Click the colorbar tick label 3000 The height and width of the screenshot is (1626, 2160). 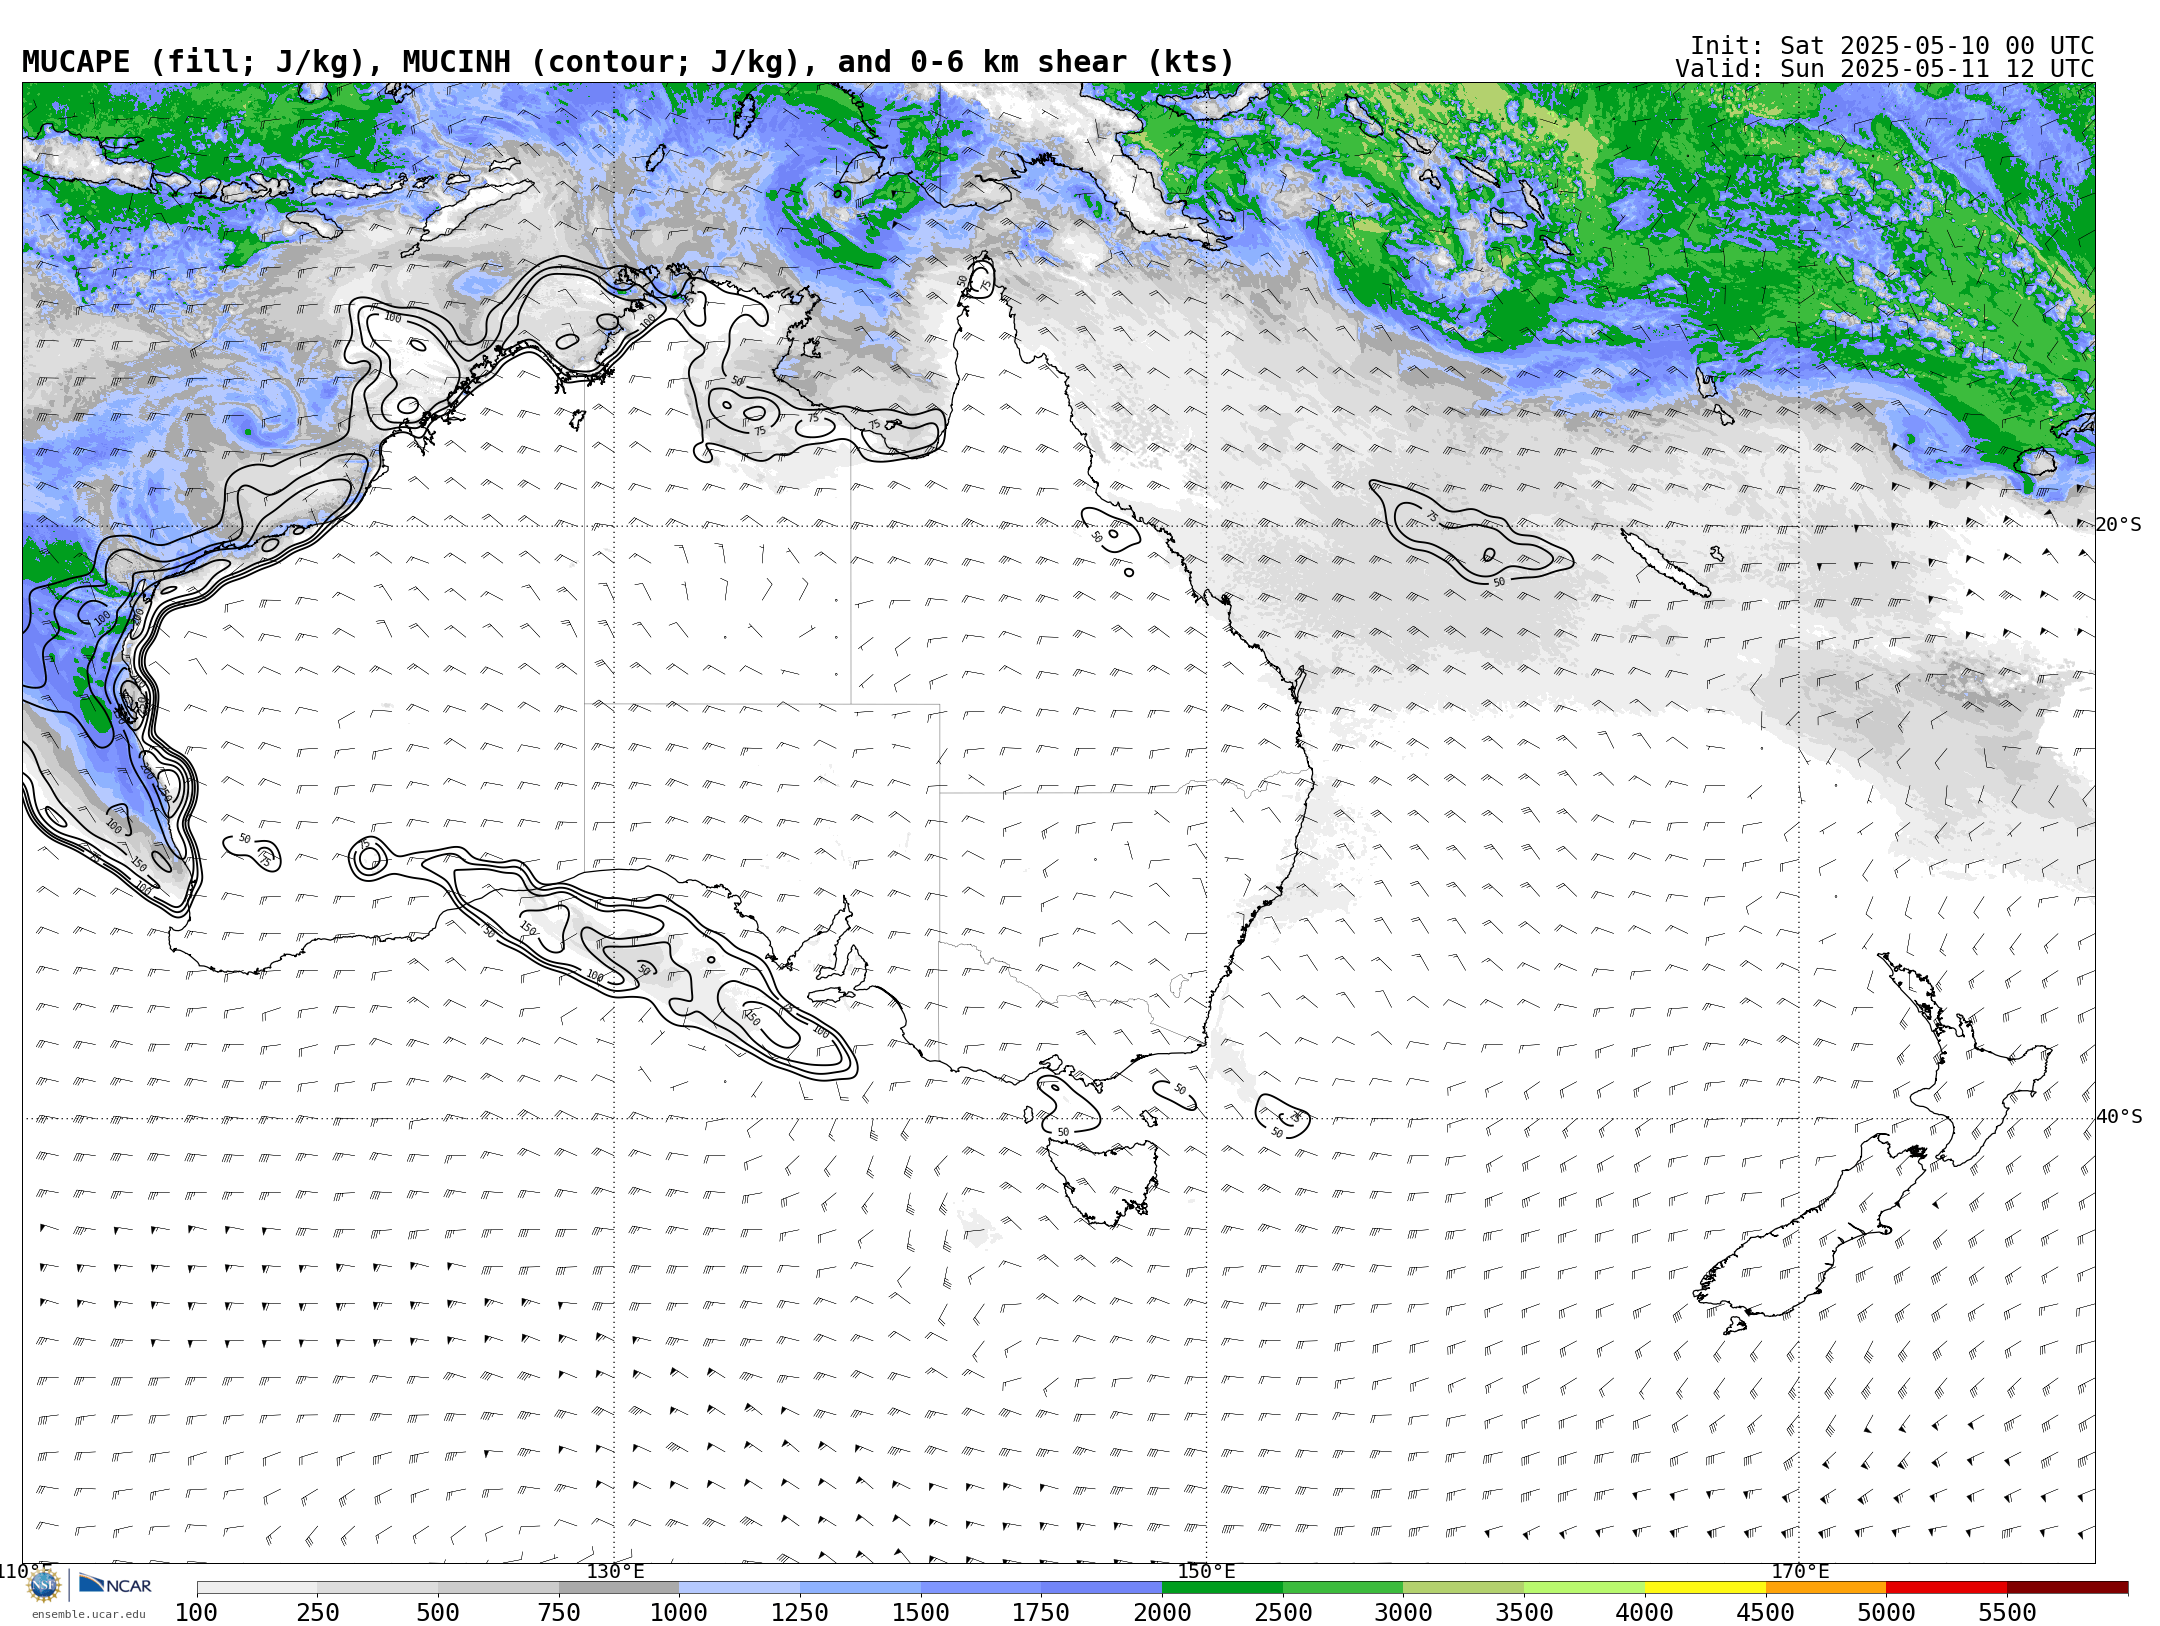[x=1403, y=1613]
